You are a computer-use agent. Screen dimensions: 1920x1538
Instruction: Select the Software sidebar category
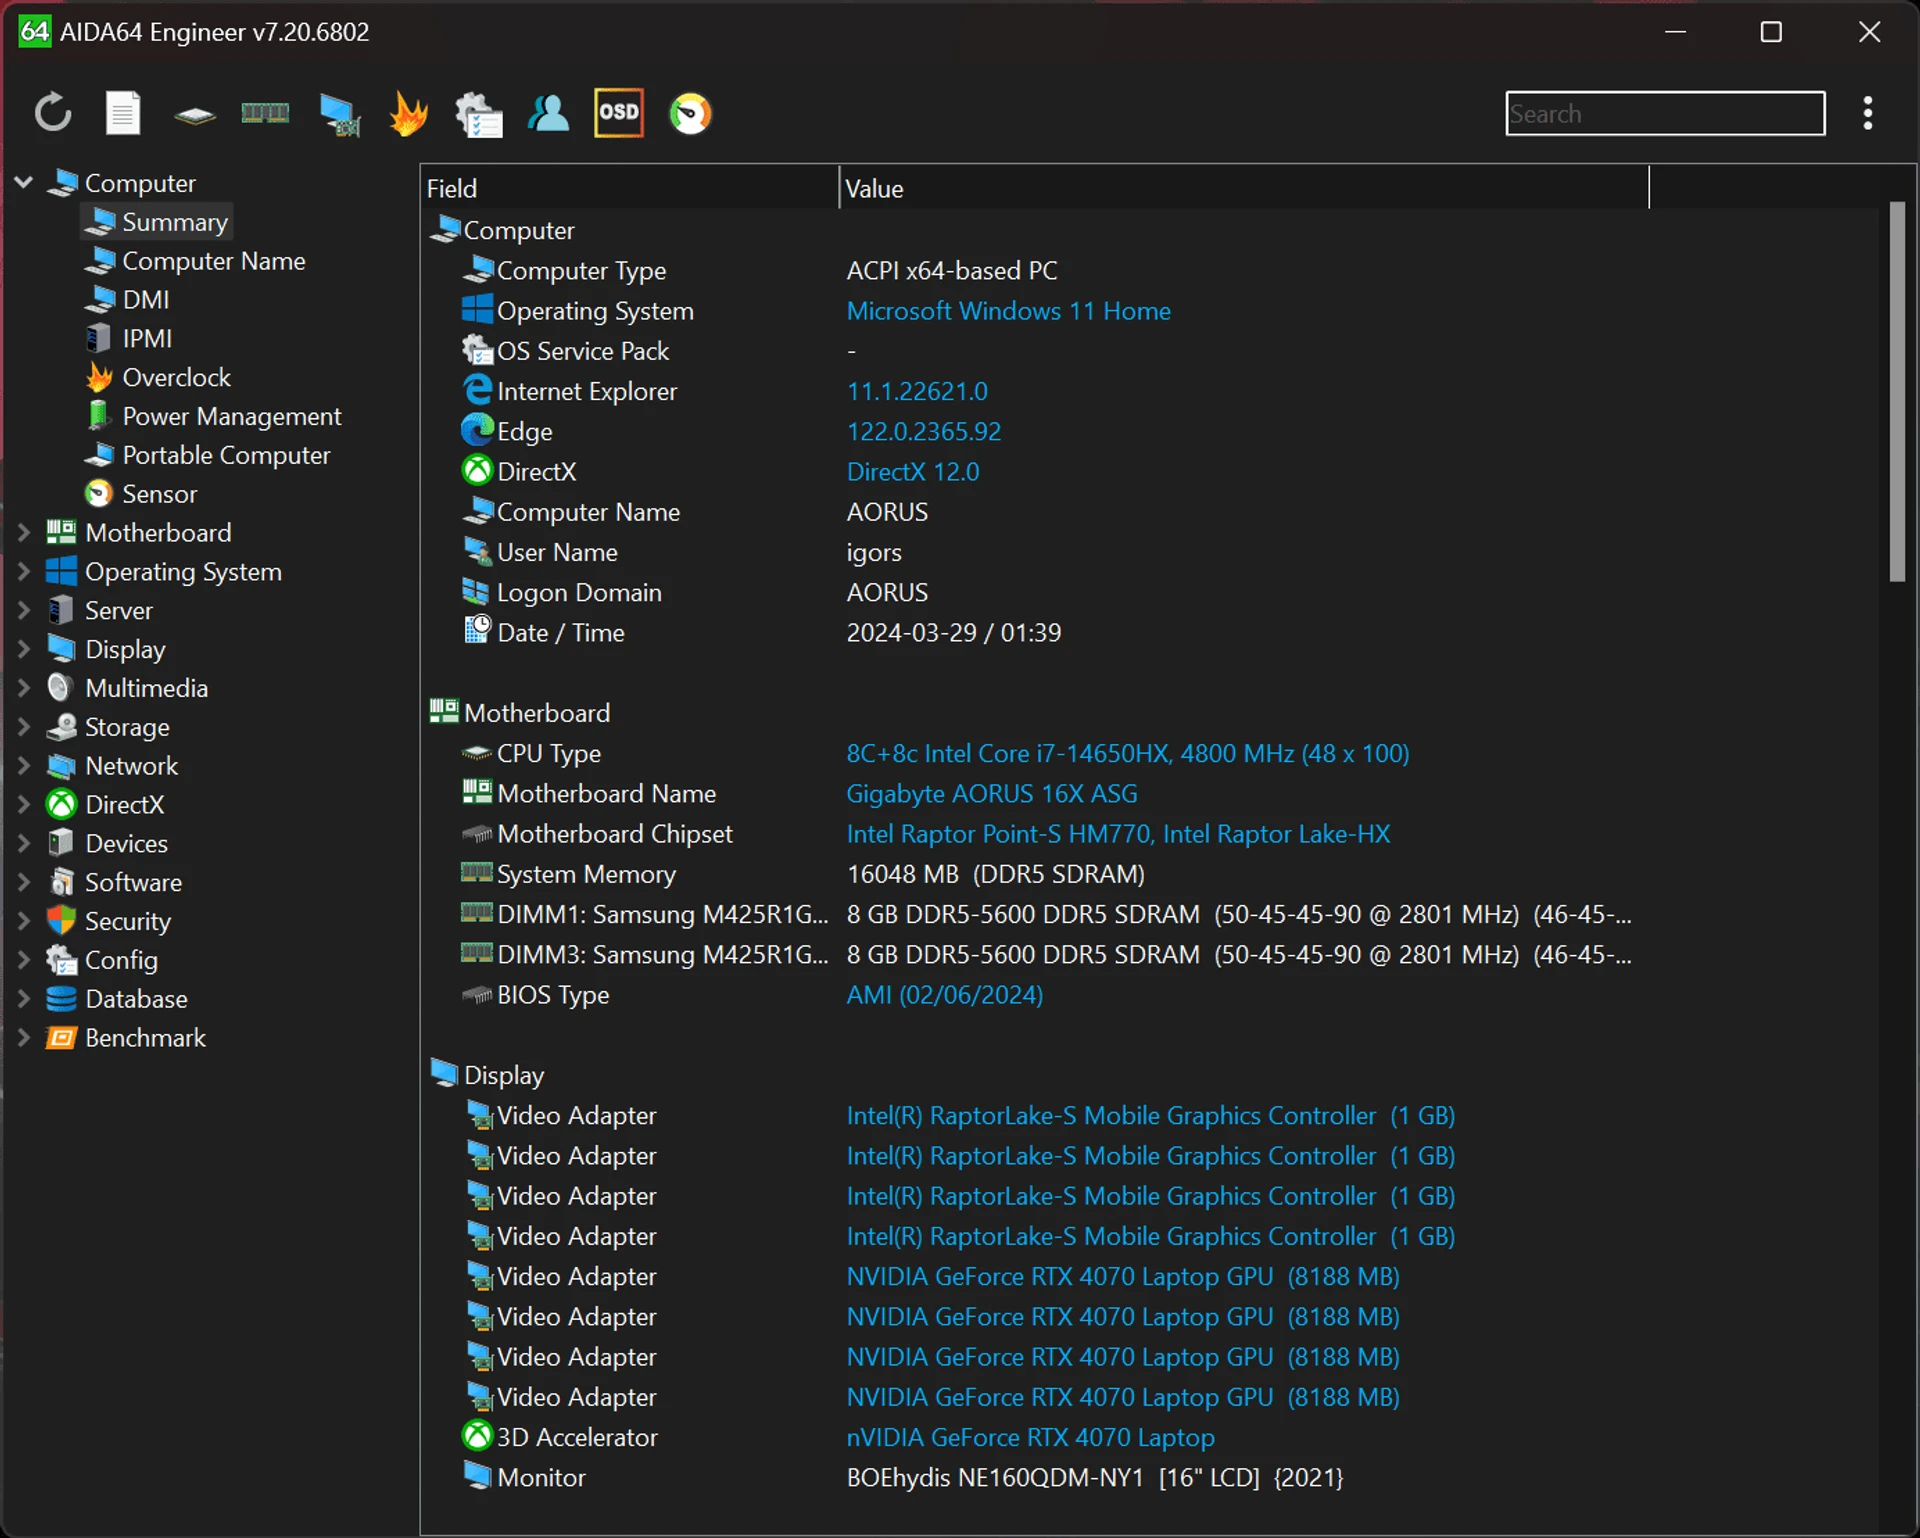[115, 882]
